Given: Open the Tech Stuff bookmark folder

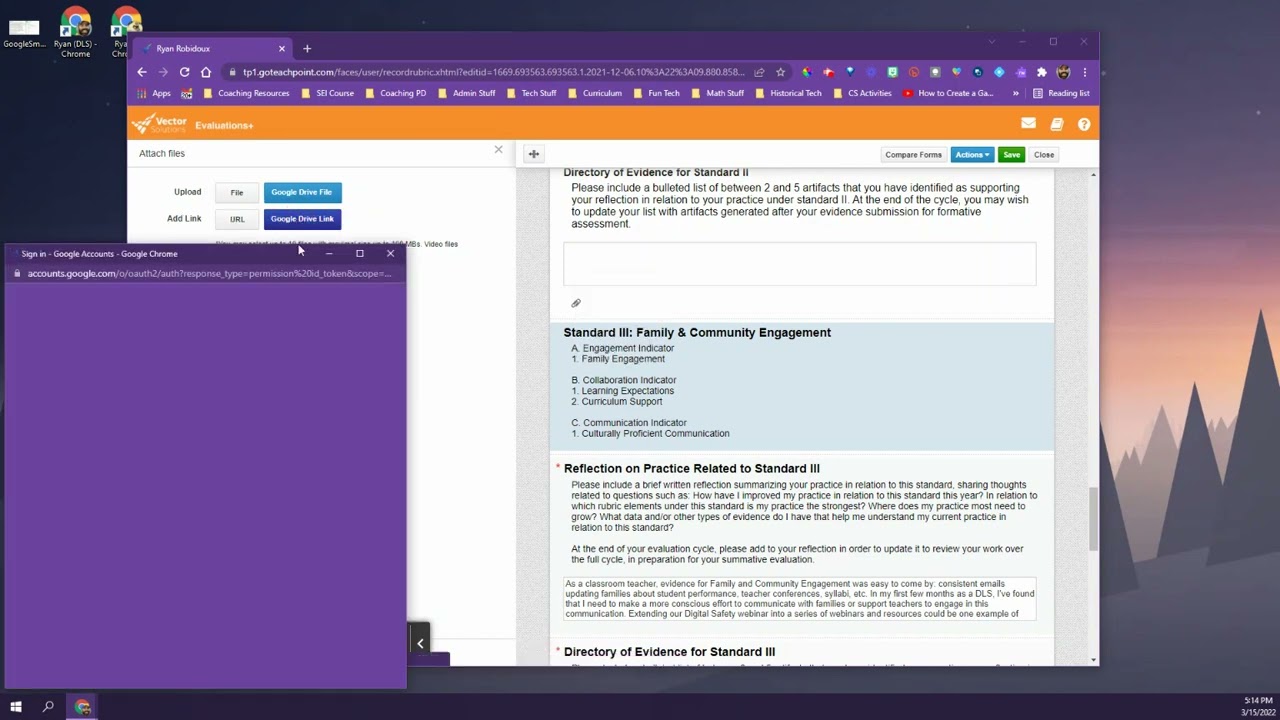Looking at the screenshot, I should (532, 93).
